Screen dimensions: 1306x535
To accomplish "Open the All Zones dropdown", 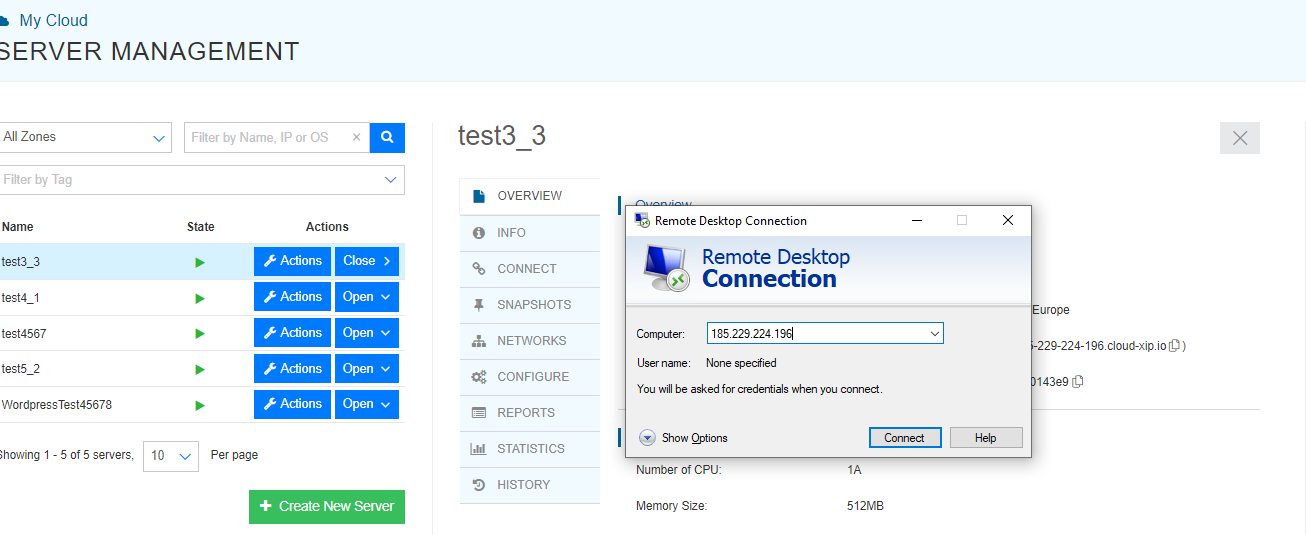I will 86,137.
